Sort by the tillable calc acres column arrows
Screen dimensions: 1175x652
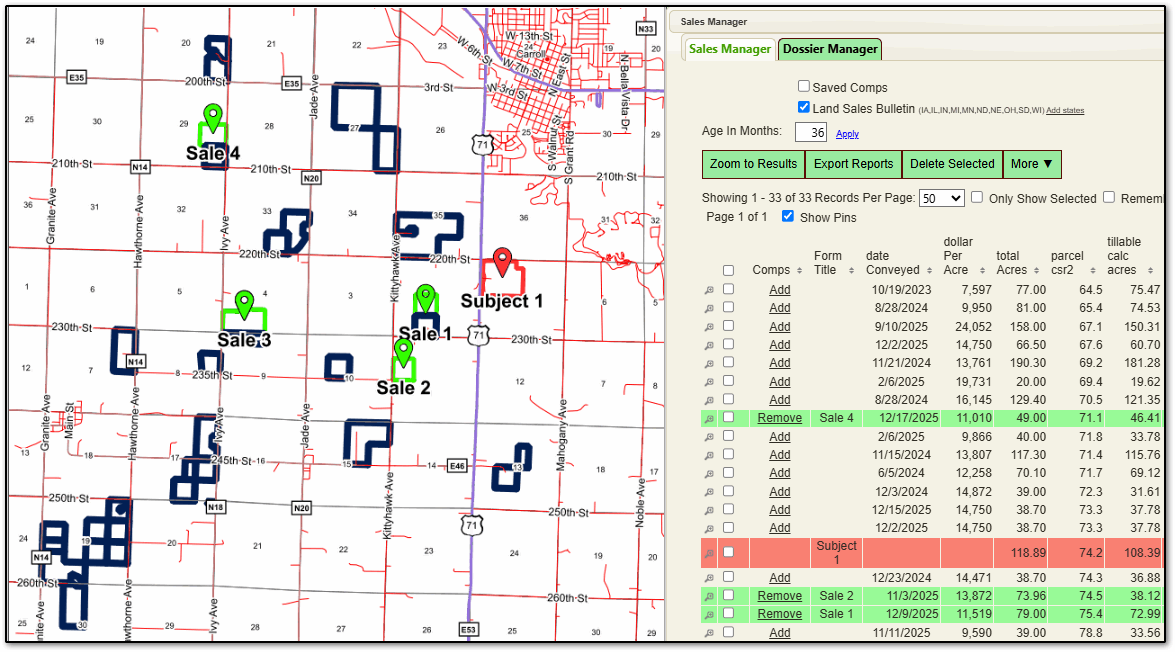tap(1150, 271)
